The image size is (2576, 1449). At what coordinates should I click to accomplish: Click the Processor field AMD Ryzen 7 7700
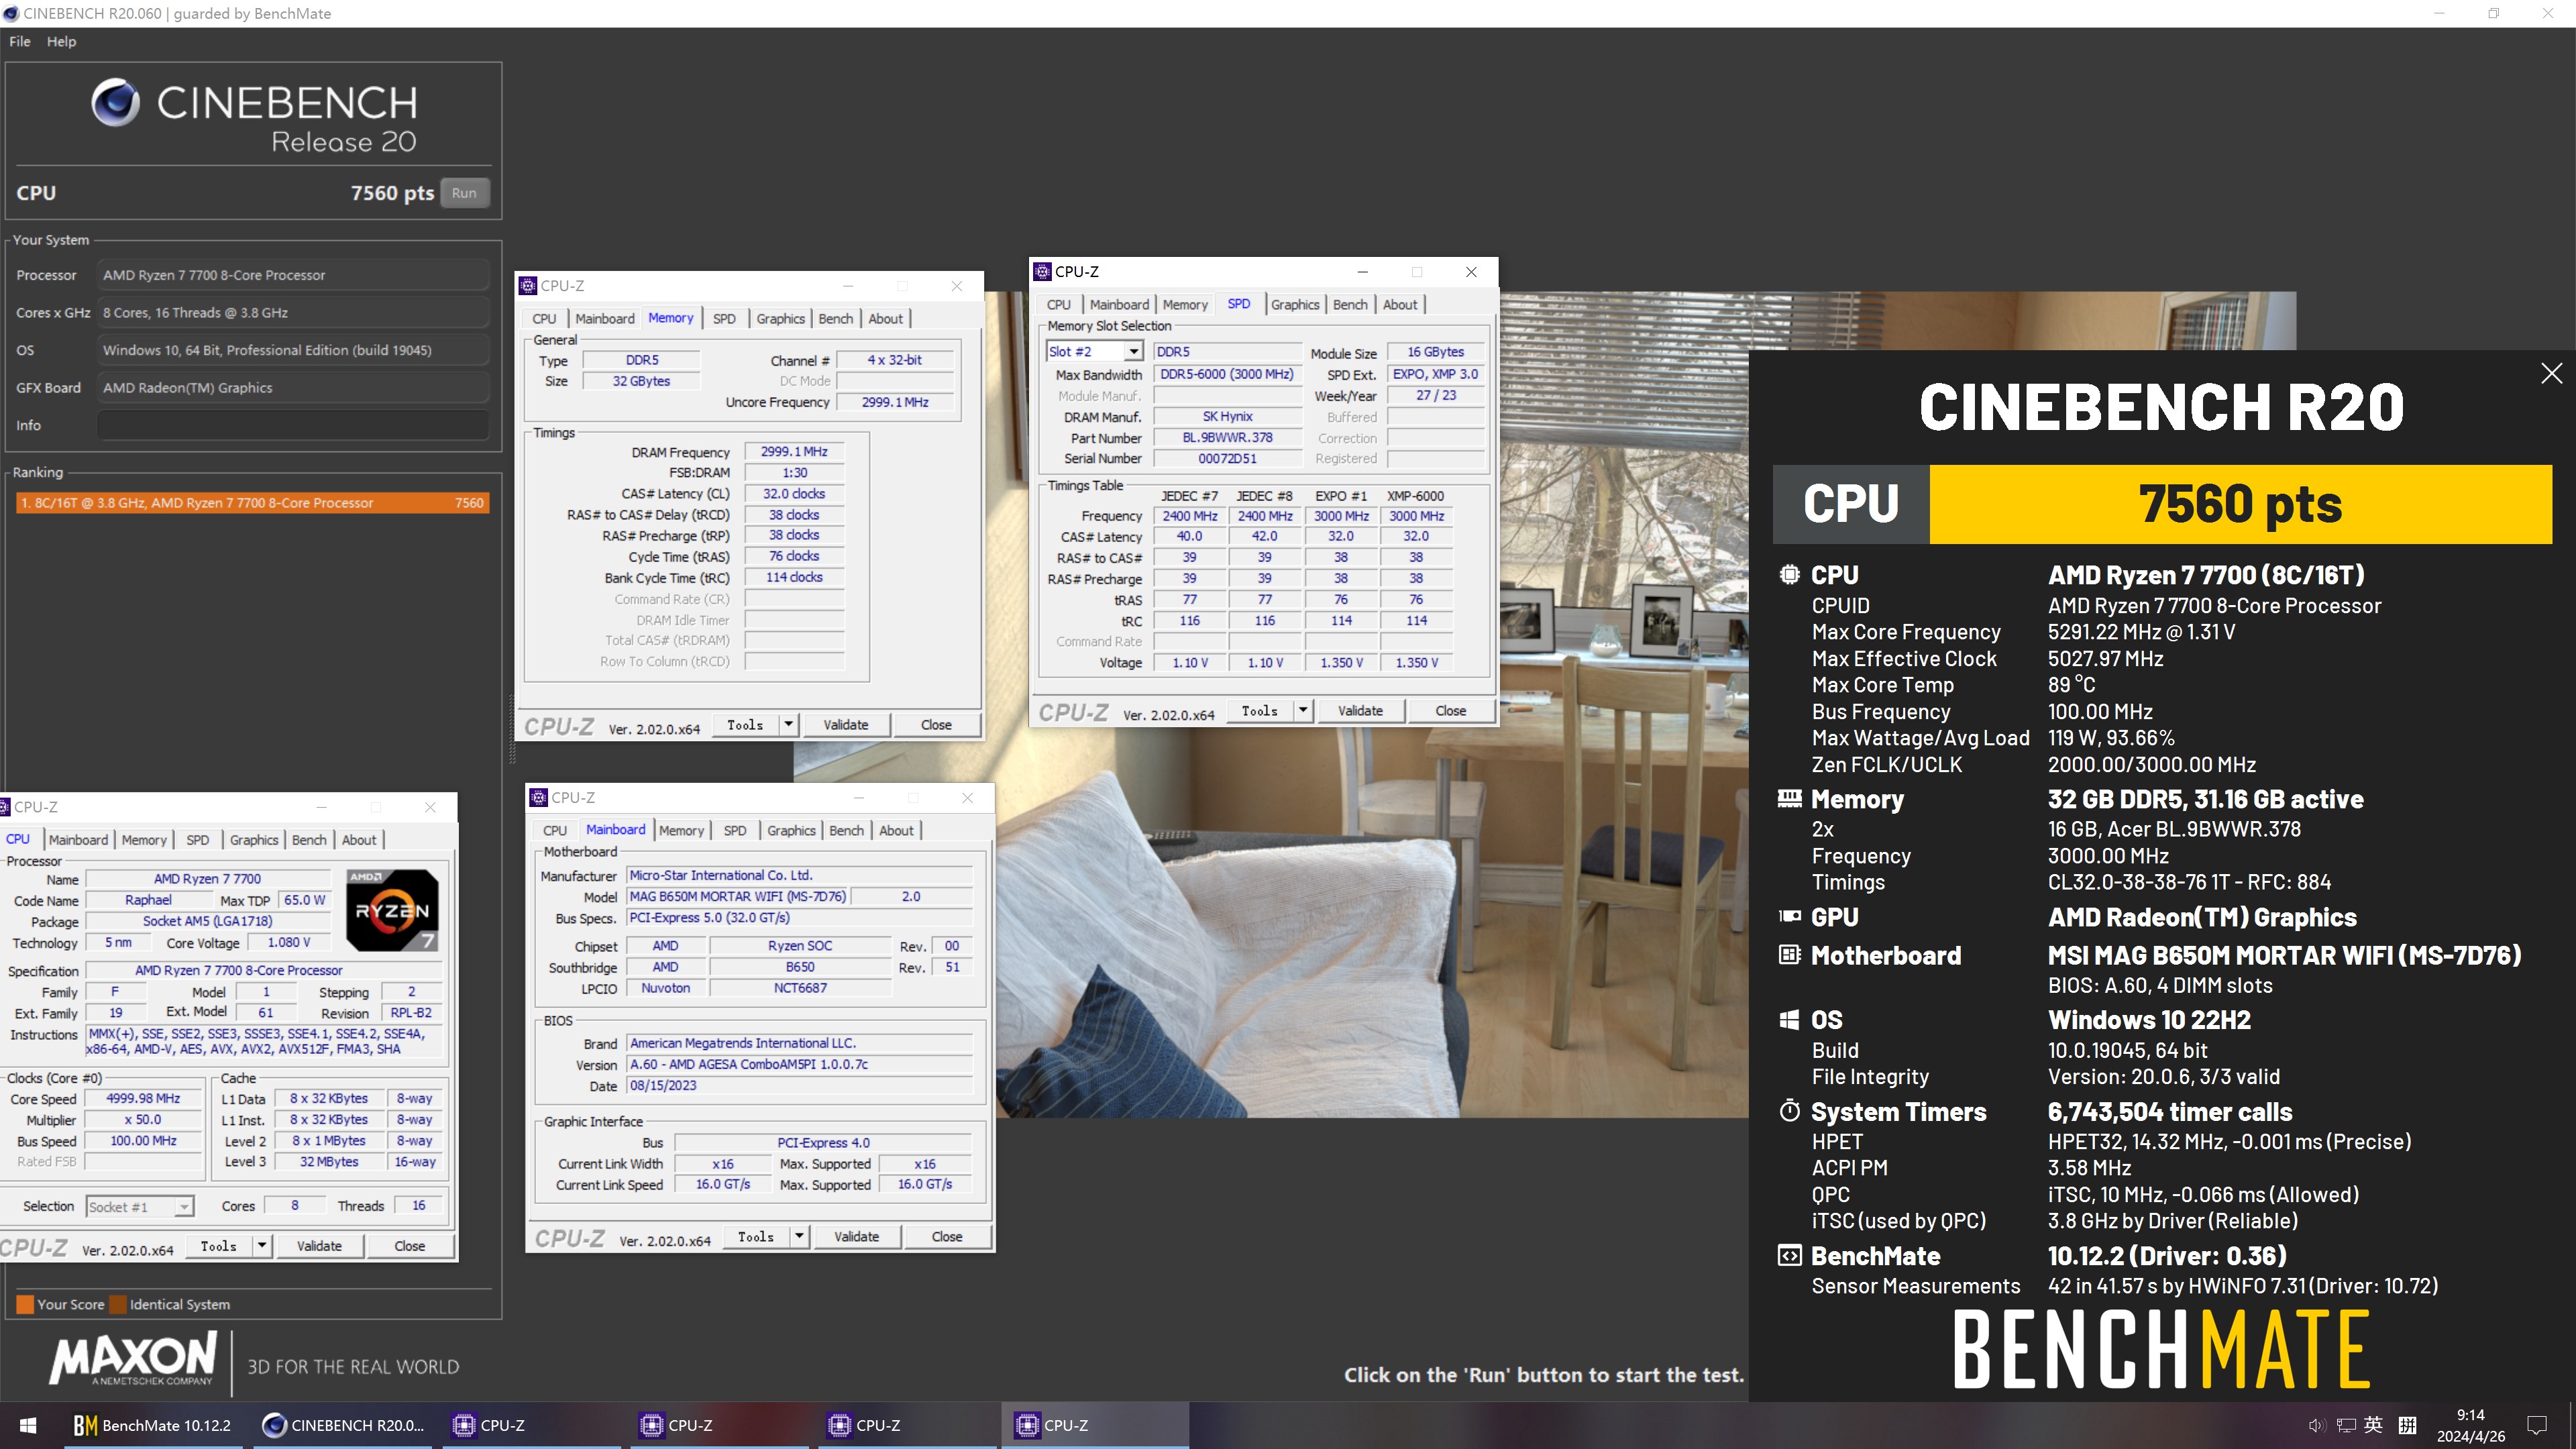[x=294, y=275]
